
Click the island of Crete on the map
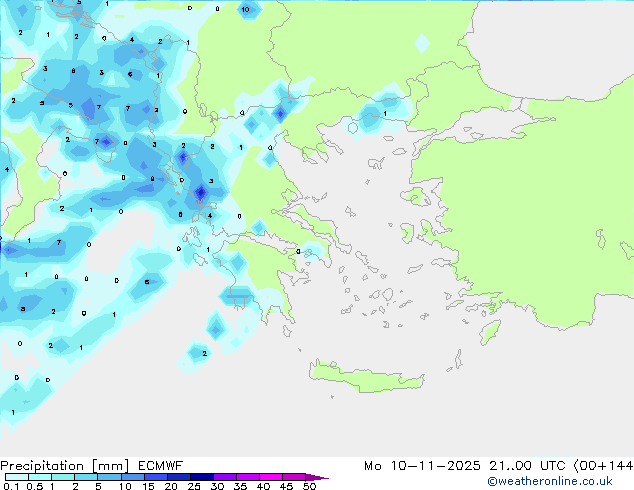pyautogui.click(x=366, y=378)
